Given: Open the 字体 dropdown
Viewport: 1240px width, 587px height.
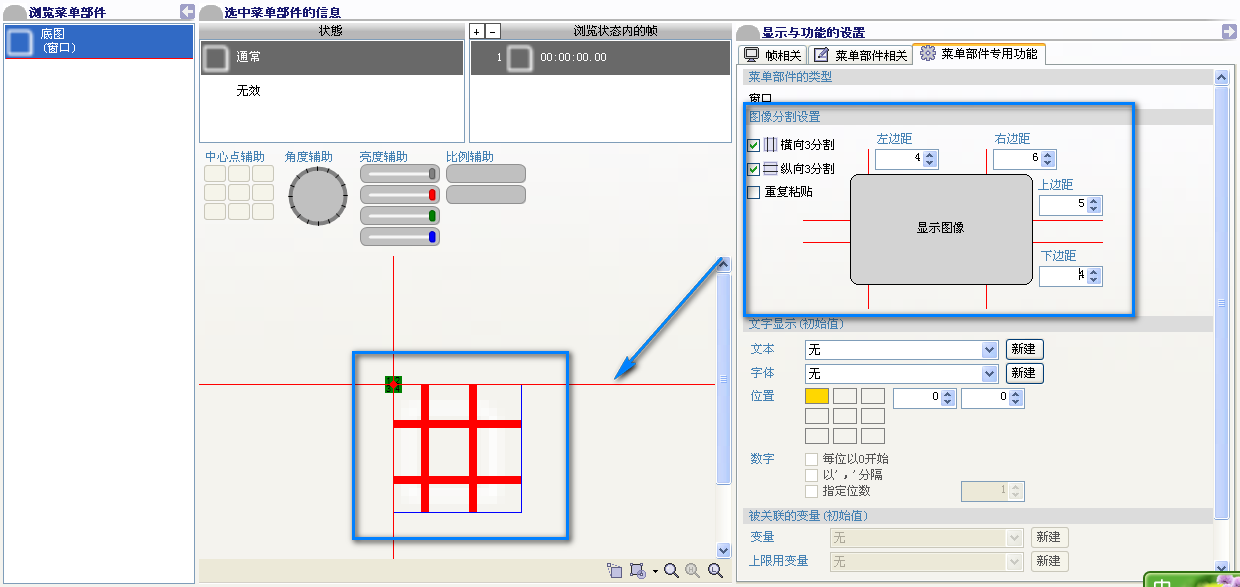Looking at the screenshot, I should [x=990, y=373].
